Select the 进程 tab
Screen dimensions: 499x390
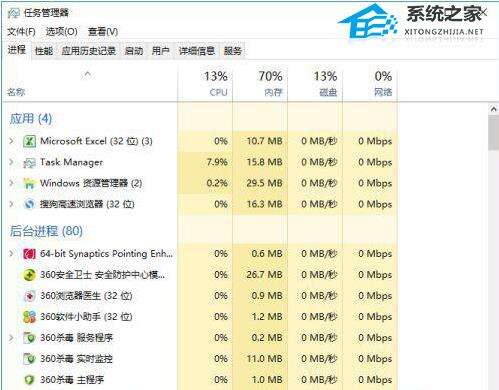pos(17,50)
